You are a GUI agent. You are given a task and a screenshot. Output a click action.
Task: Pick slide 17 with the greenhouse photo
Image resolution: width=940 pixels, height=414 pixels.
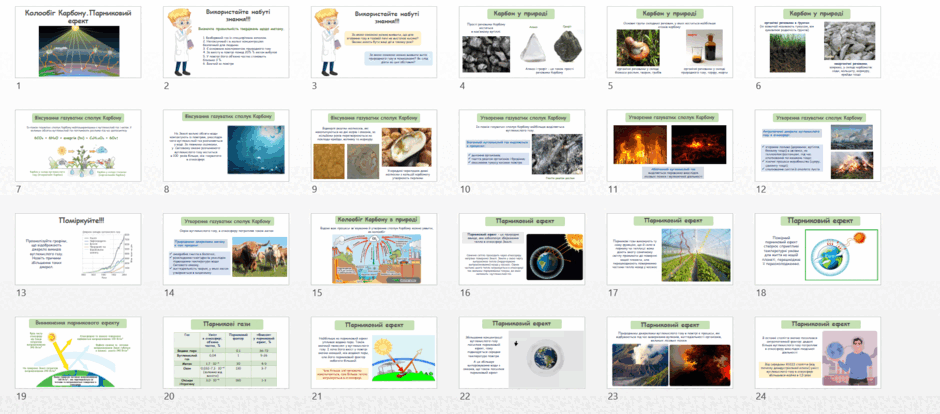tap(670, 249)
